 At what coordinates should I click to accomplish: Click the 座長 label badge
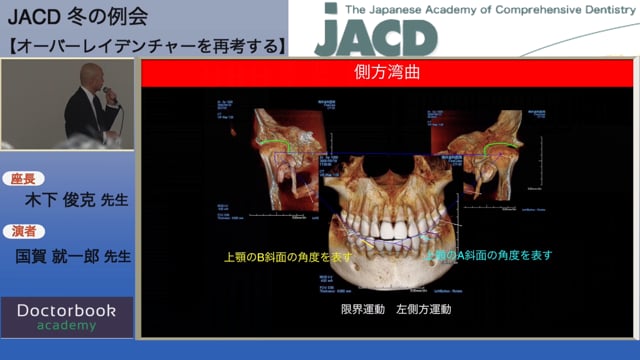[23, 179]
